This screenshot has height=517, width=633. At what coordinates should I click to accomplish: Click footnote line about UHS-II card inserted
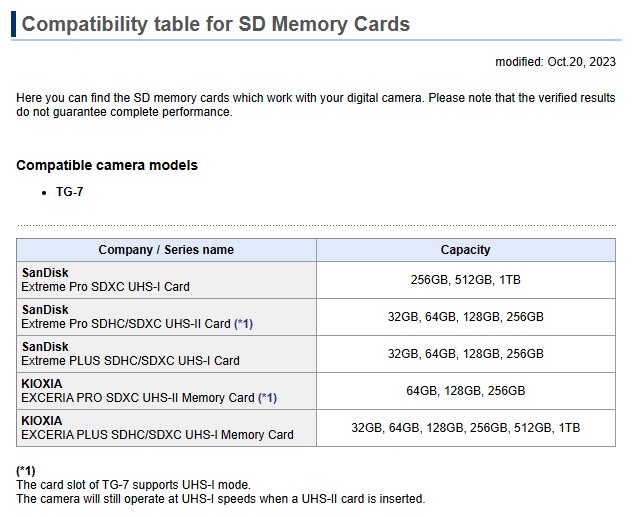[x=221, y=499]
